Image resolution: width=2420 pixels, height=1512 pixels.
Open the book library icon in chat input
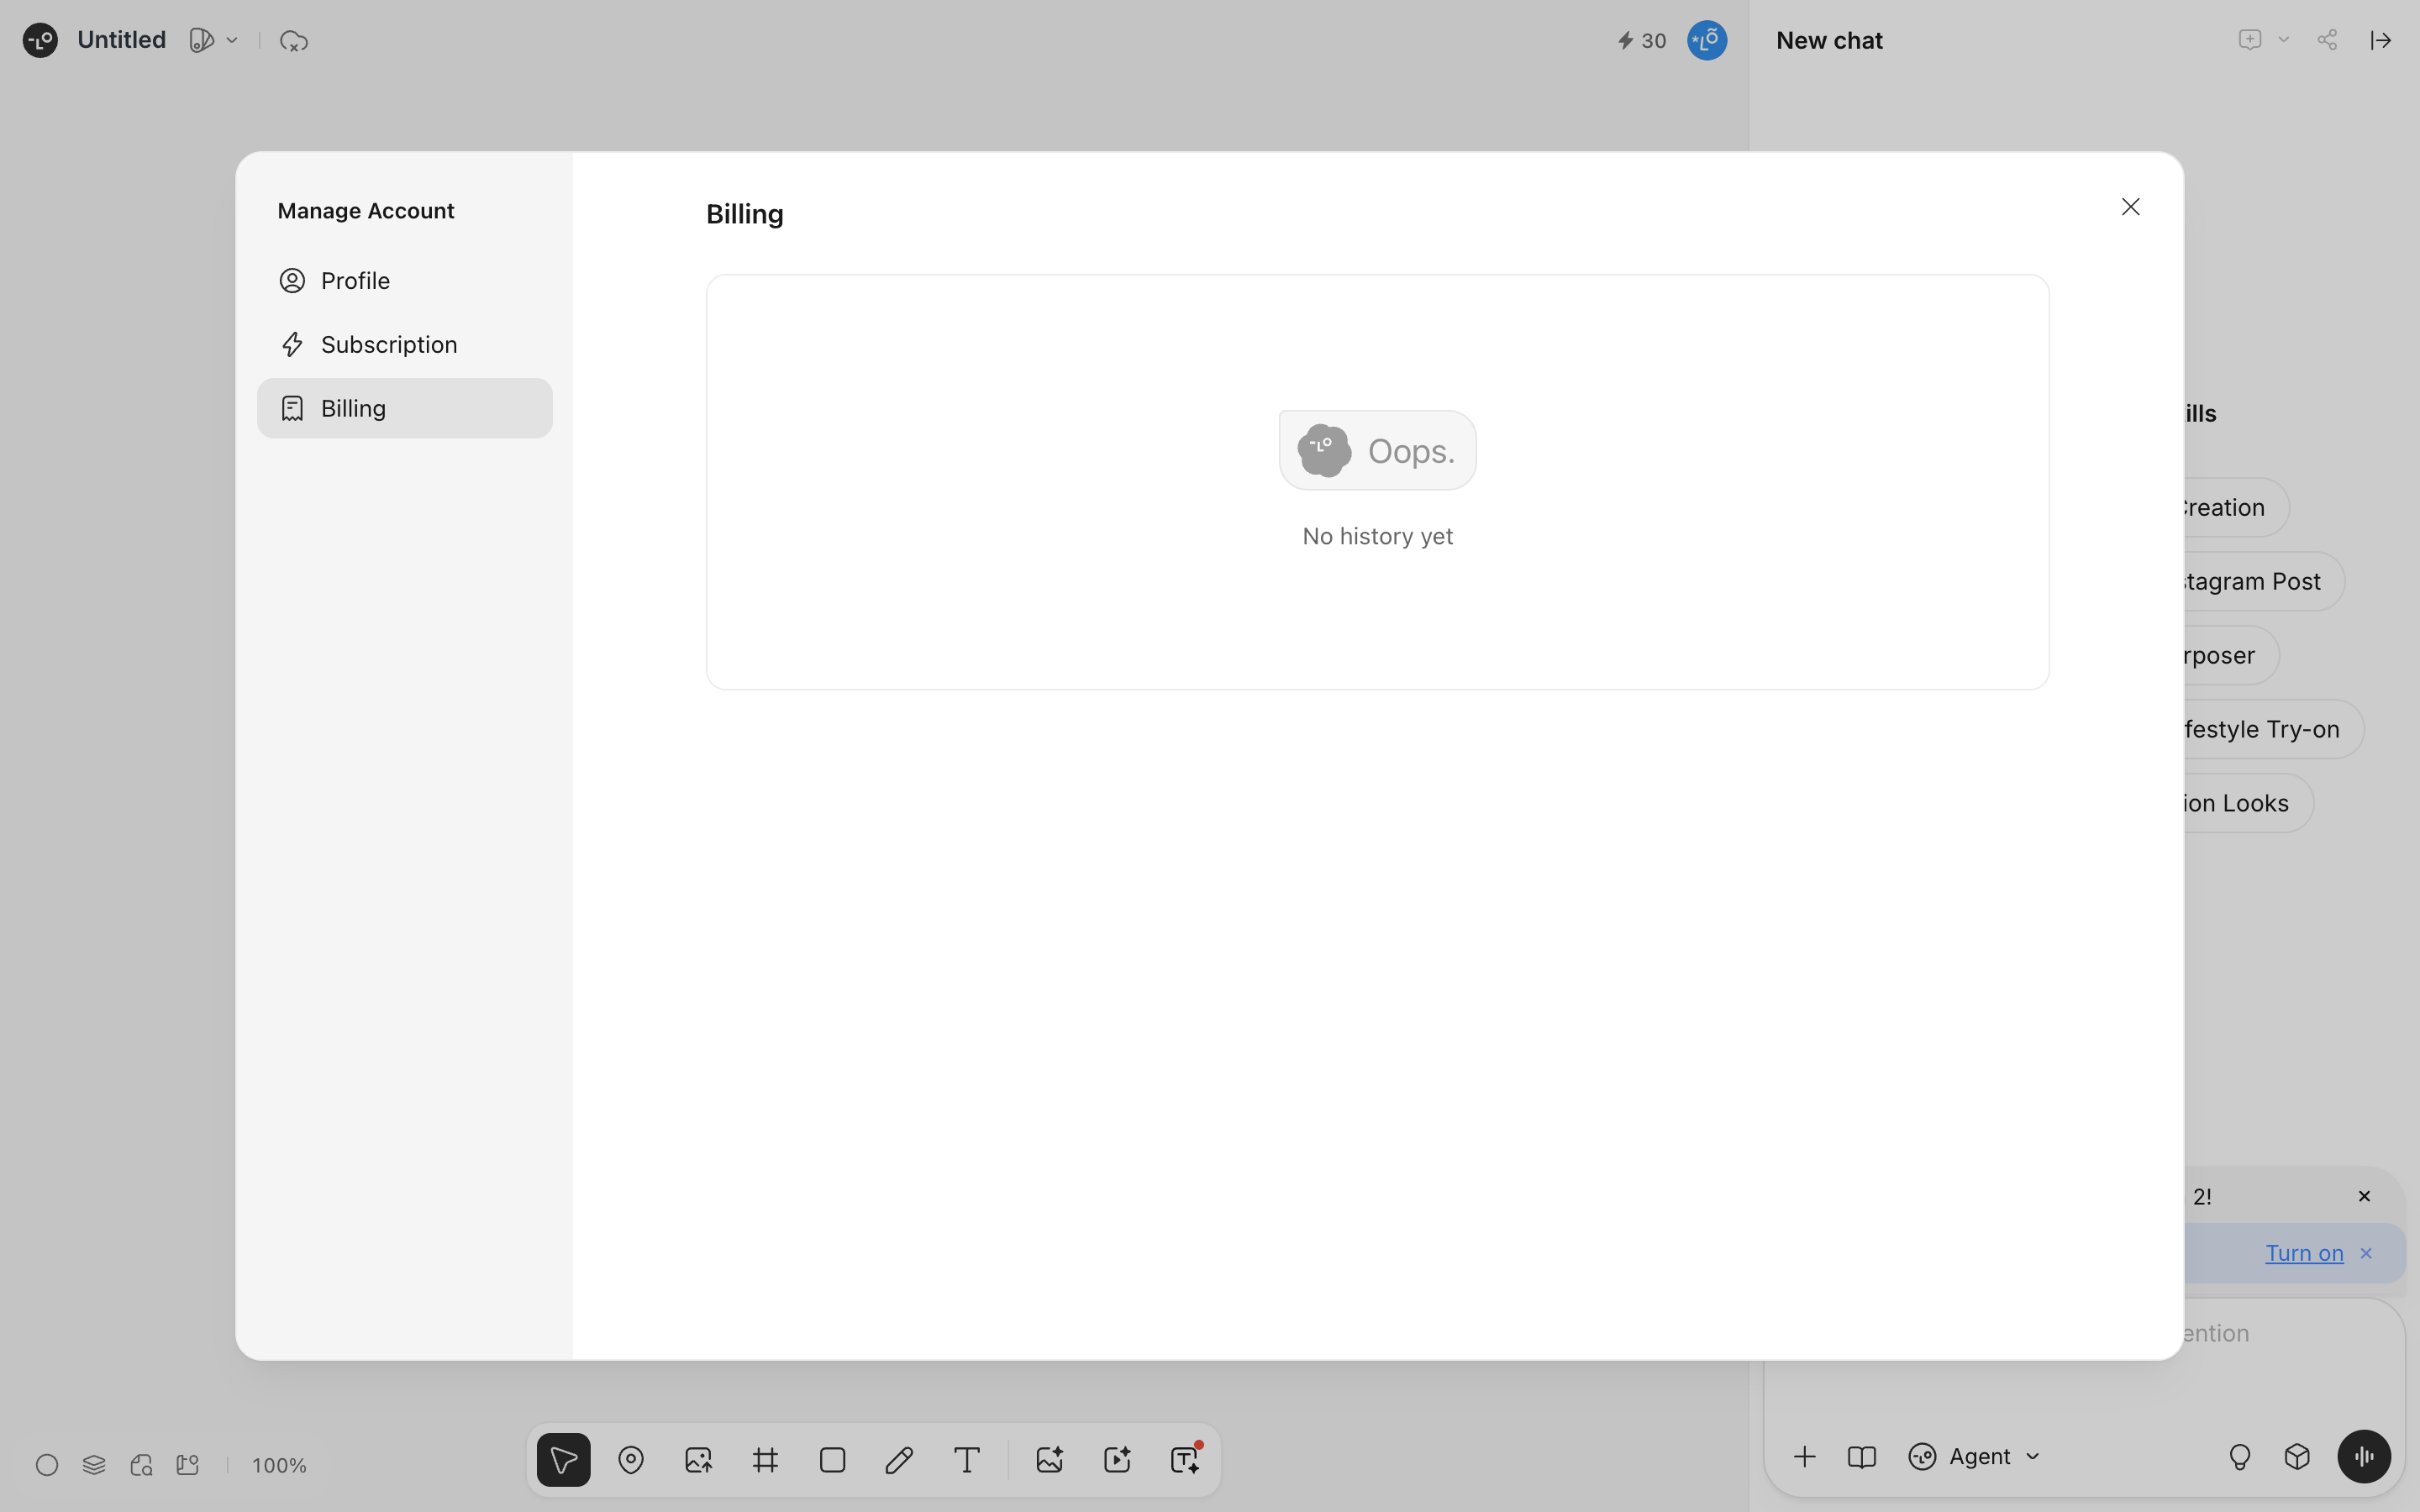(x=1861, y=1457)
